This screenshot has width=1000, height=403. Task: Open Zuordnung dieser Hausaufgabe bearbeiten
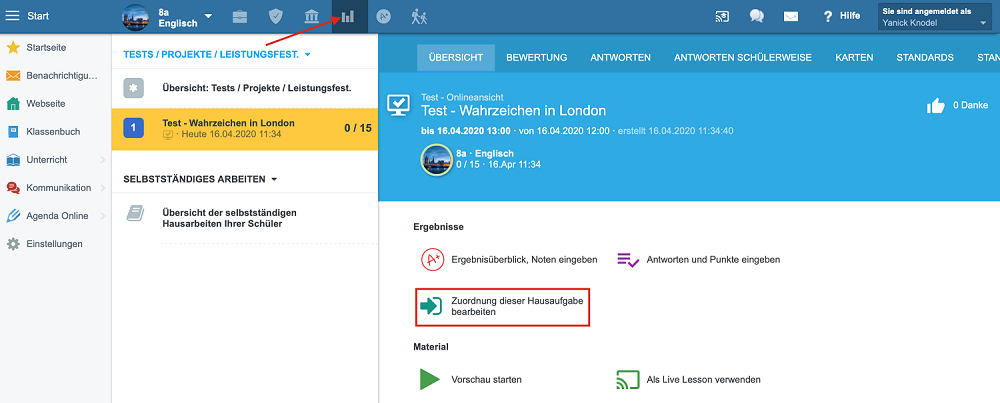click(x=503, y=307)
